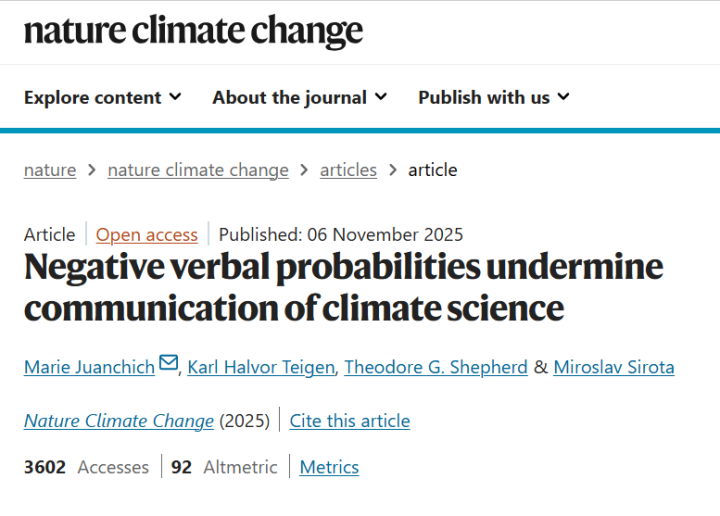View author Theodore G. Shepherd details
This screenshot has height=516, width=720.
(x=435, y=367)
